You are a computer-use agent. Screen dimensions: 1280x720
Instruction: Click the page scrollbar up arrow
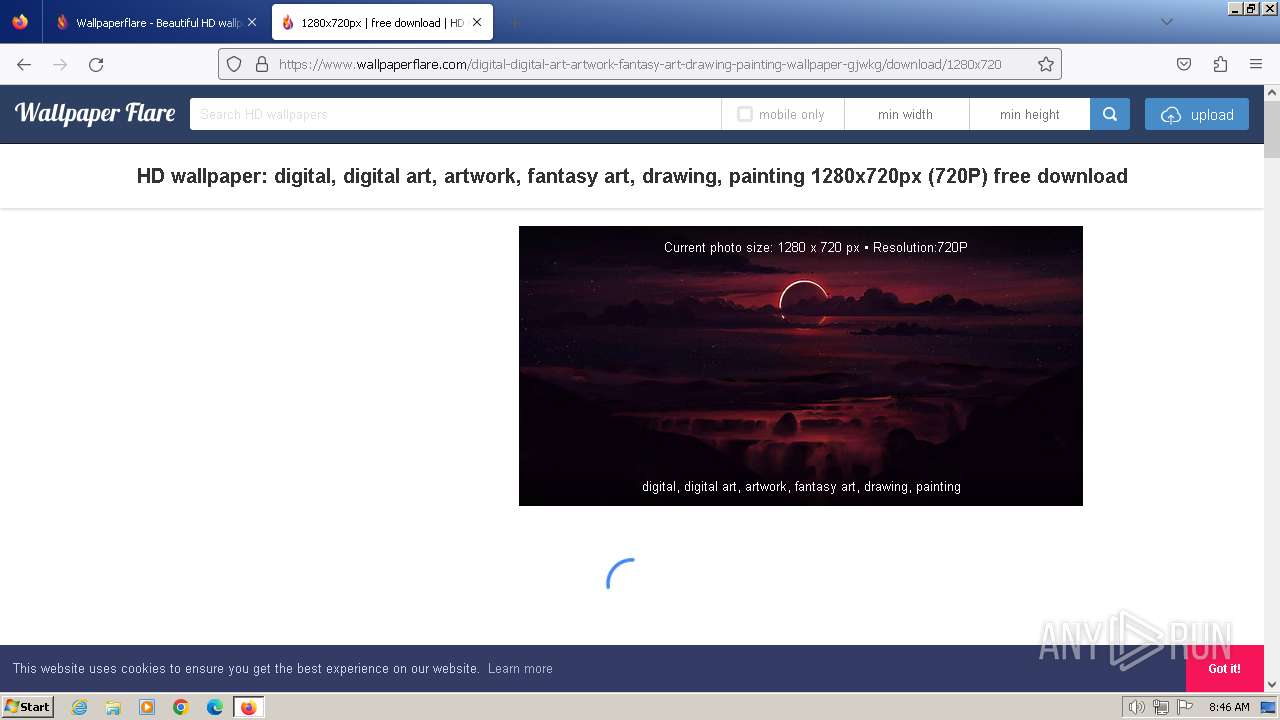click(1272, 93)
